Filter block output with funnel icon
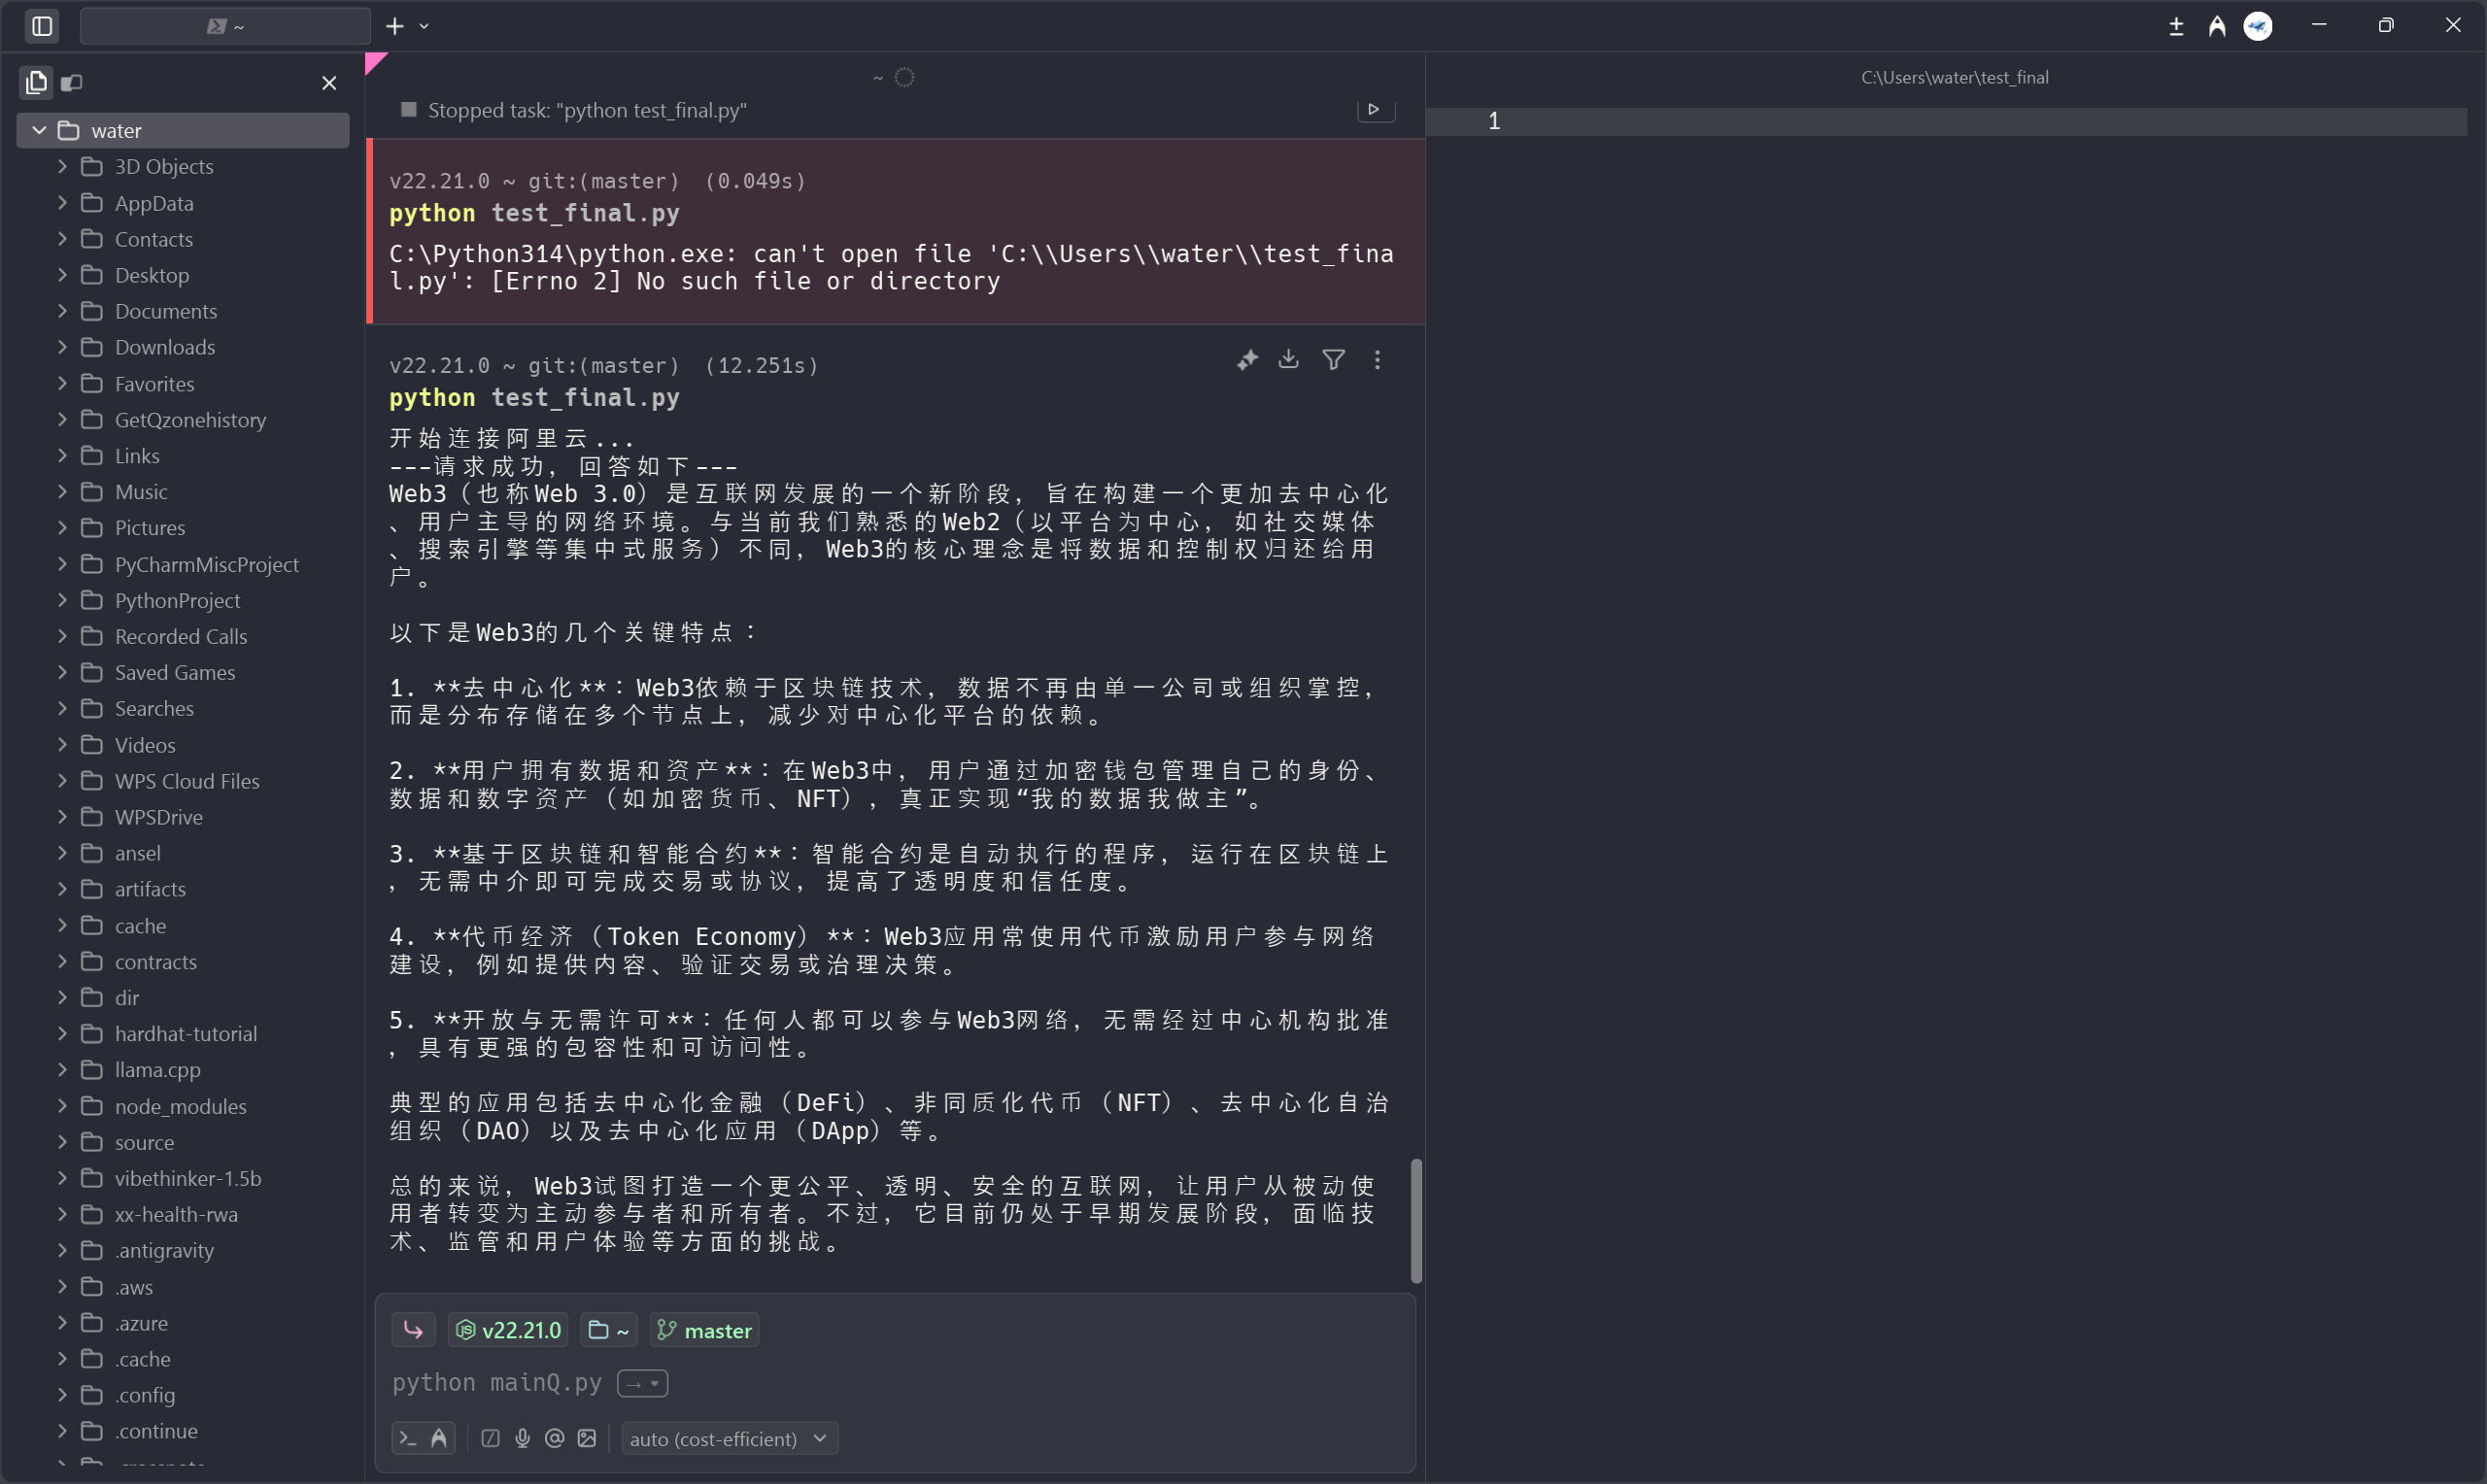The image size is (2487, 1484). [1333, 360]
